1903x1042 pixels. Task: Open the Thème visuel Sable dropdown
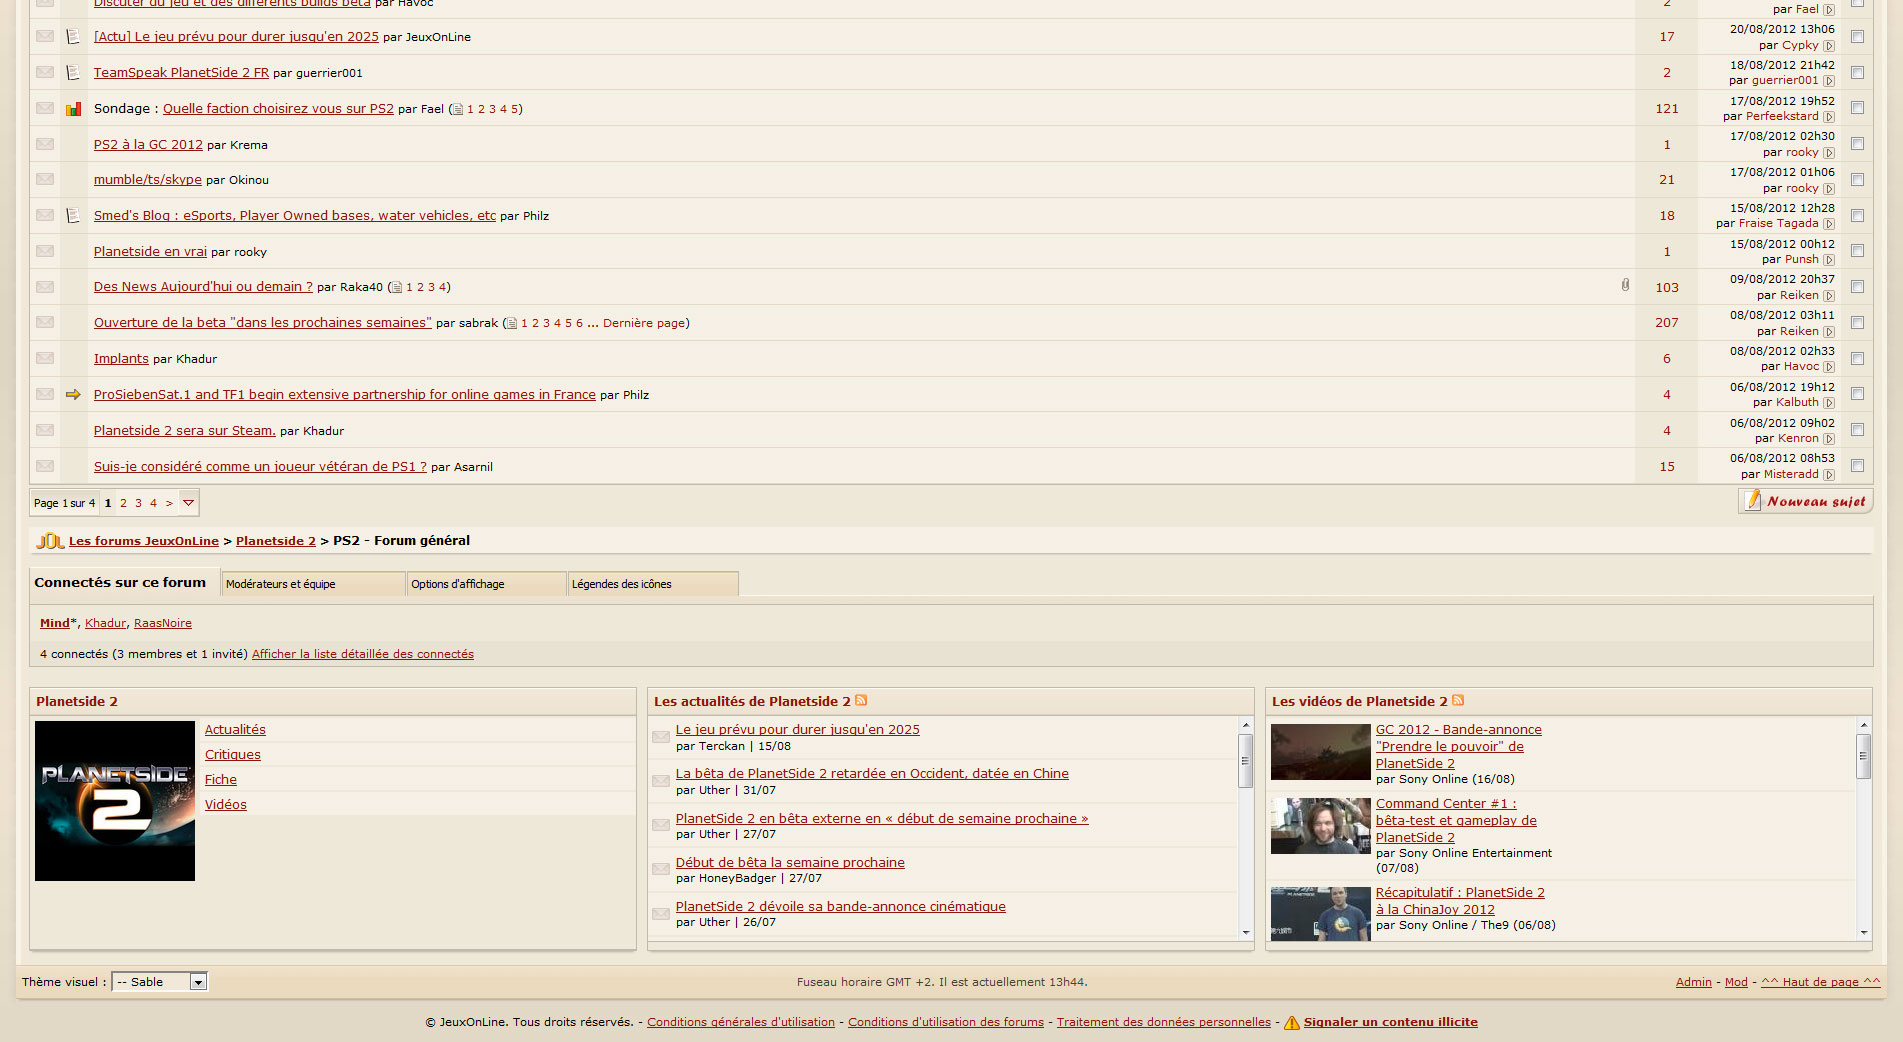click(x=160, y=982)
